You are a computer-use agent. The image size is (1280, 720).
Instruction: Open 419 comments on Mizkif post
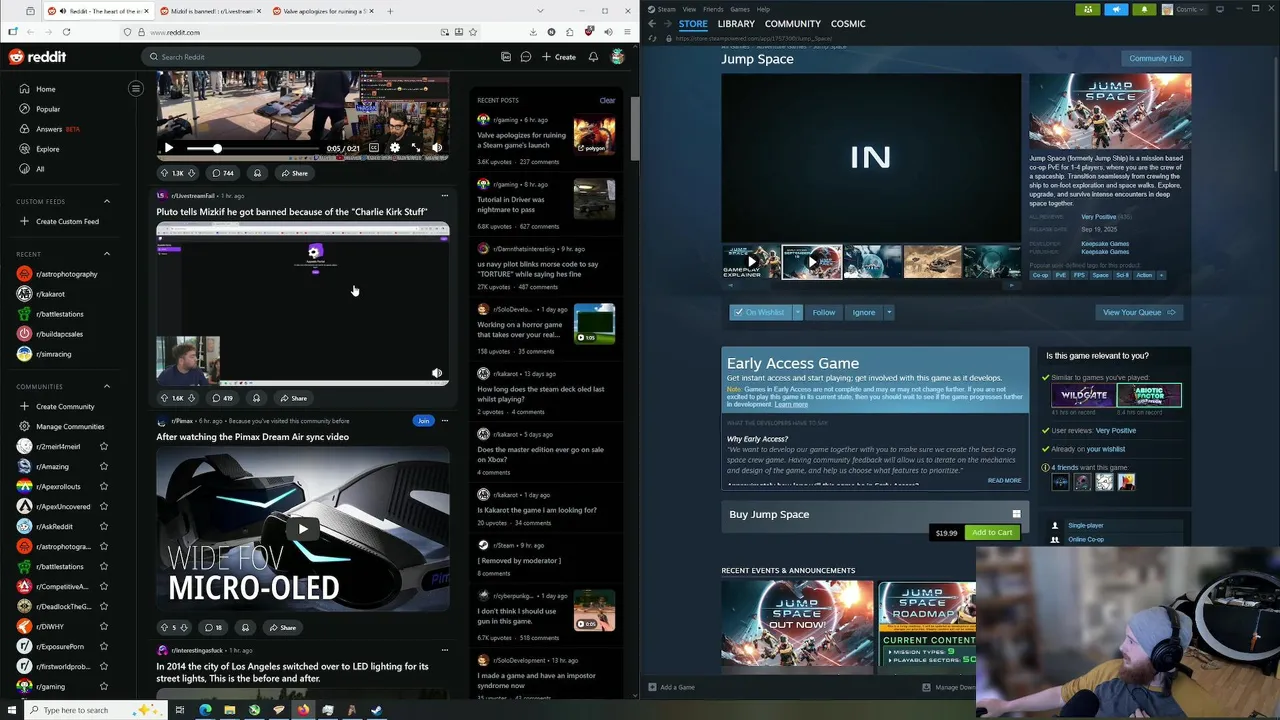(222, 398)
